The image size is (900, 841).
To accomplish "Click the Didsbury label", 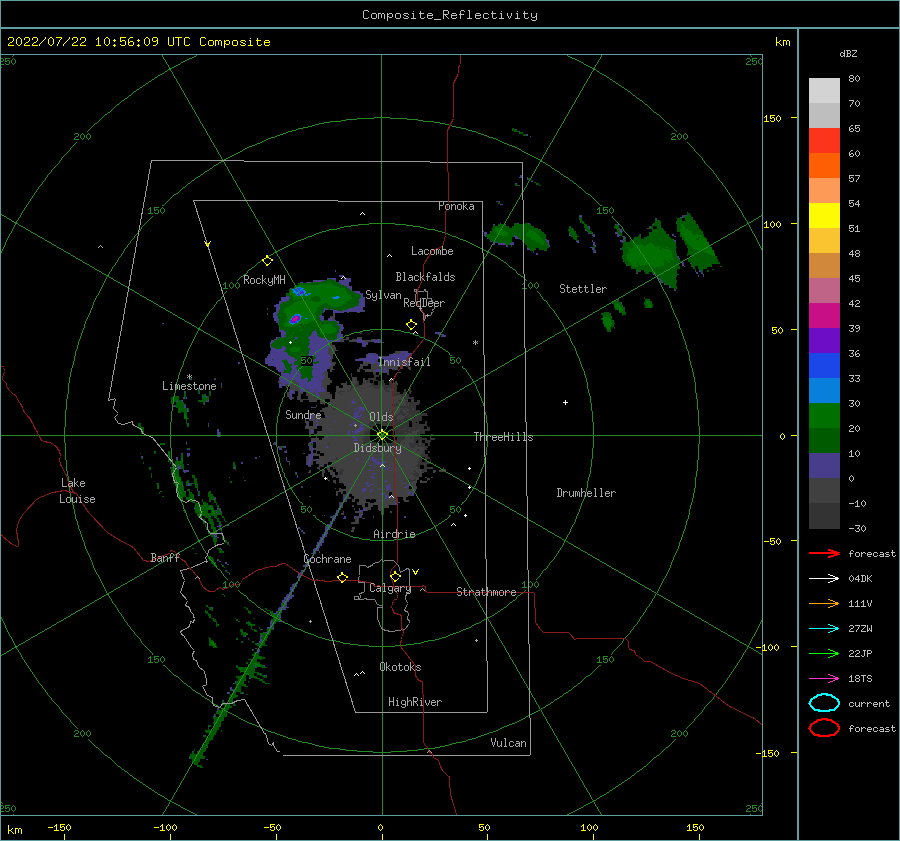I will [377, 448].
